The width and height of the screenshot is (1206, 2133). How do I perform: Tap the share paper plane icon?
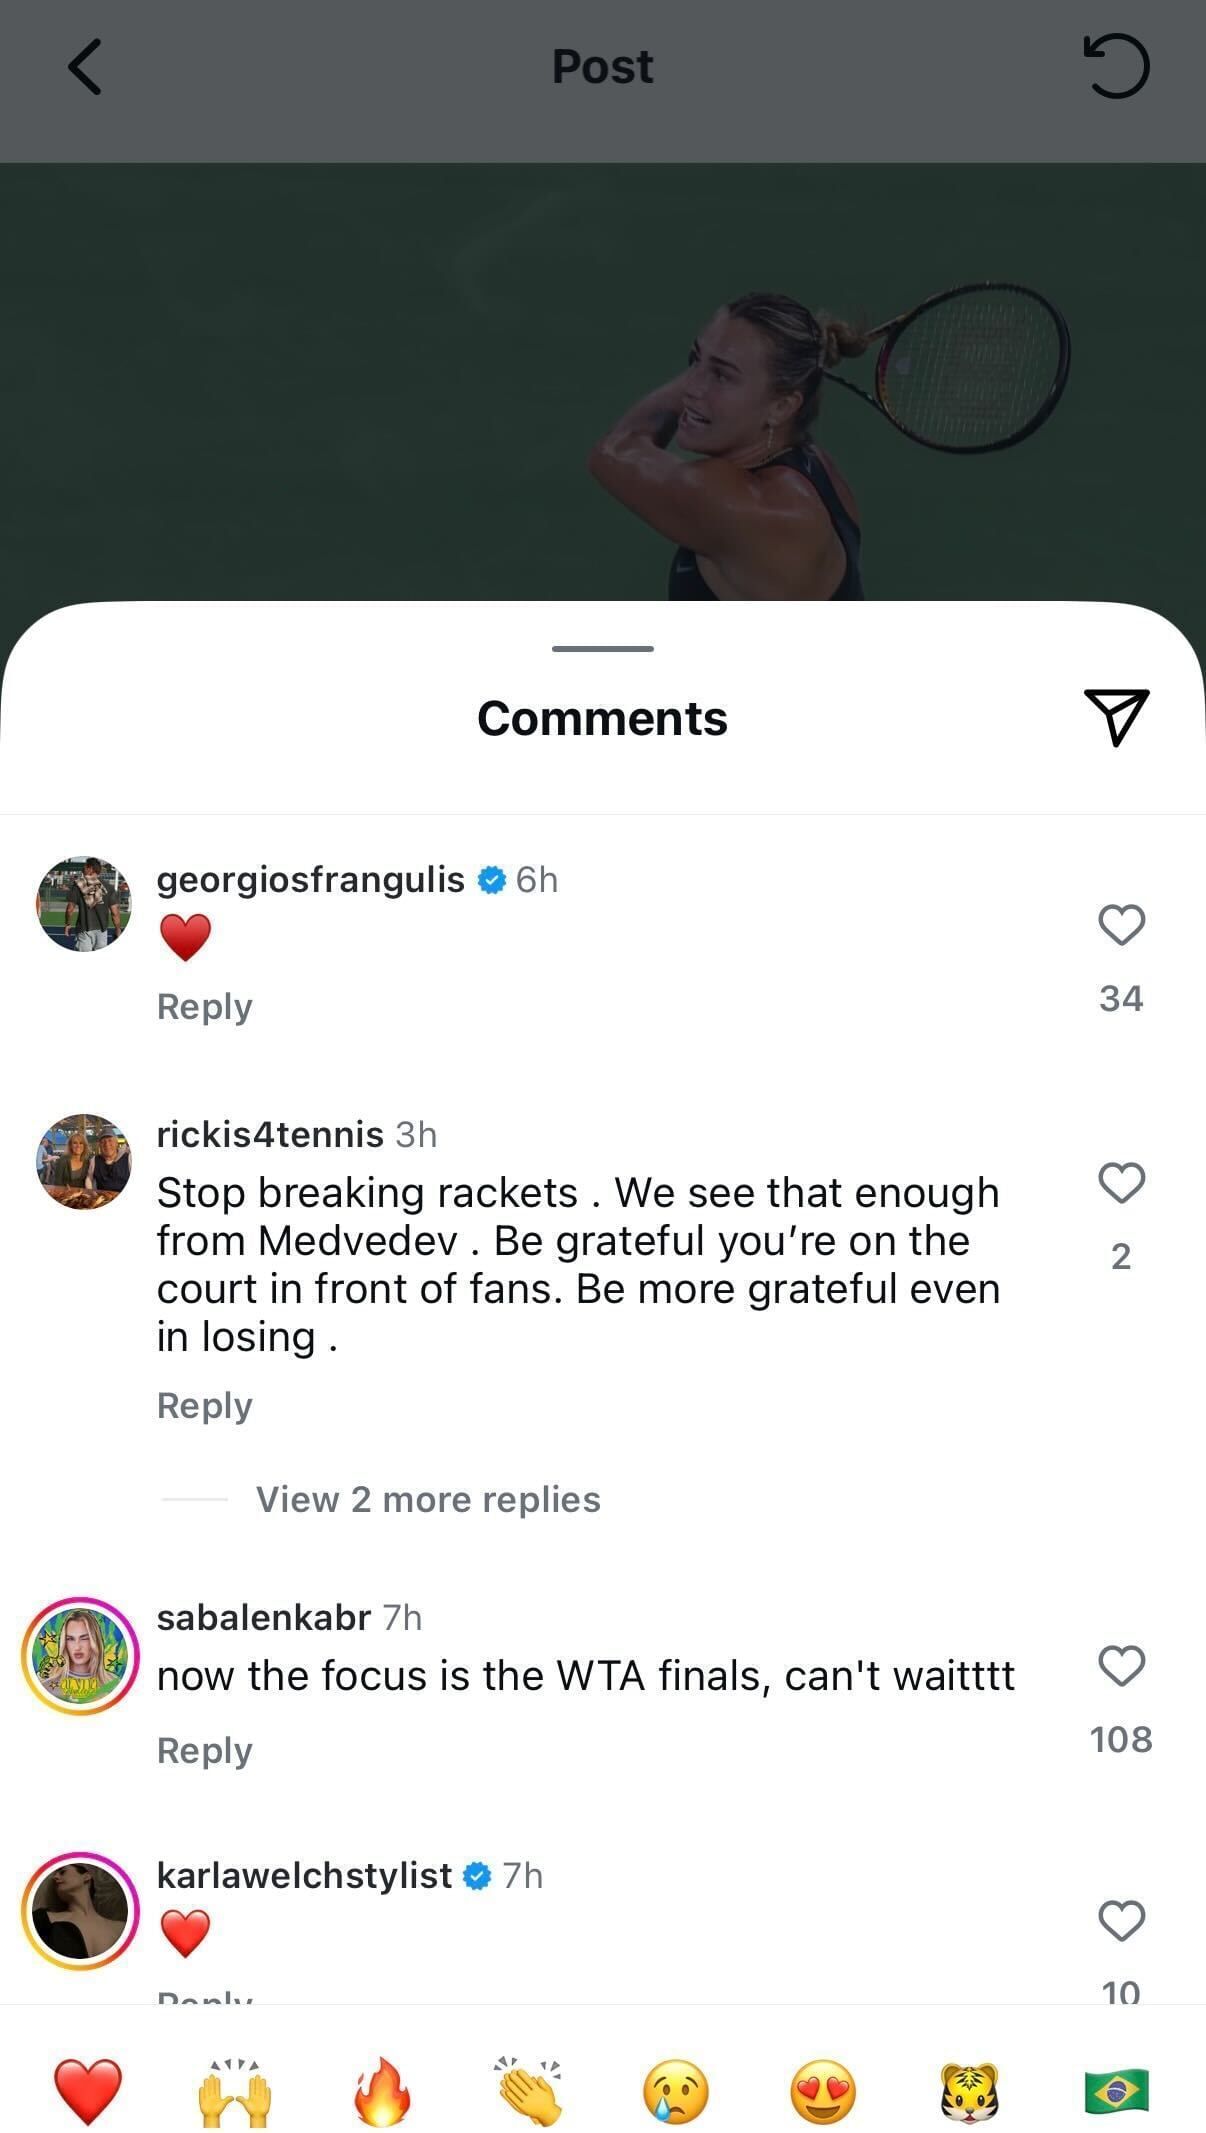1116,716
